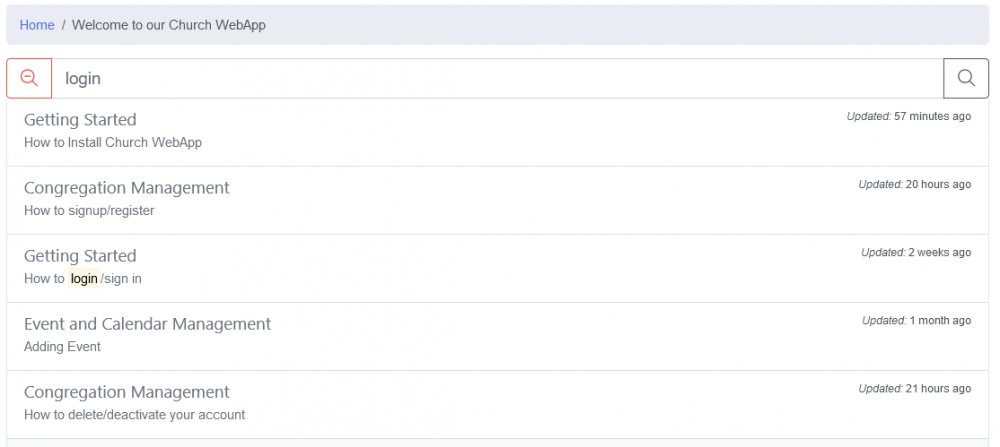Select "How to Install Church WebApp" article

[113, 143]
